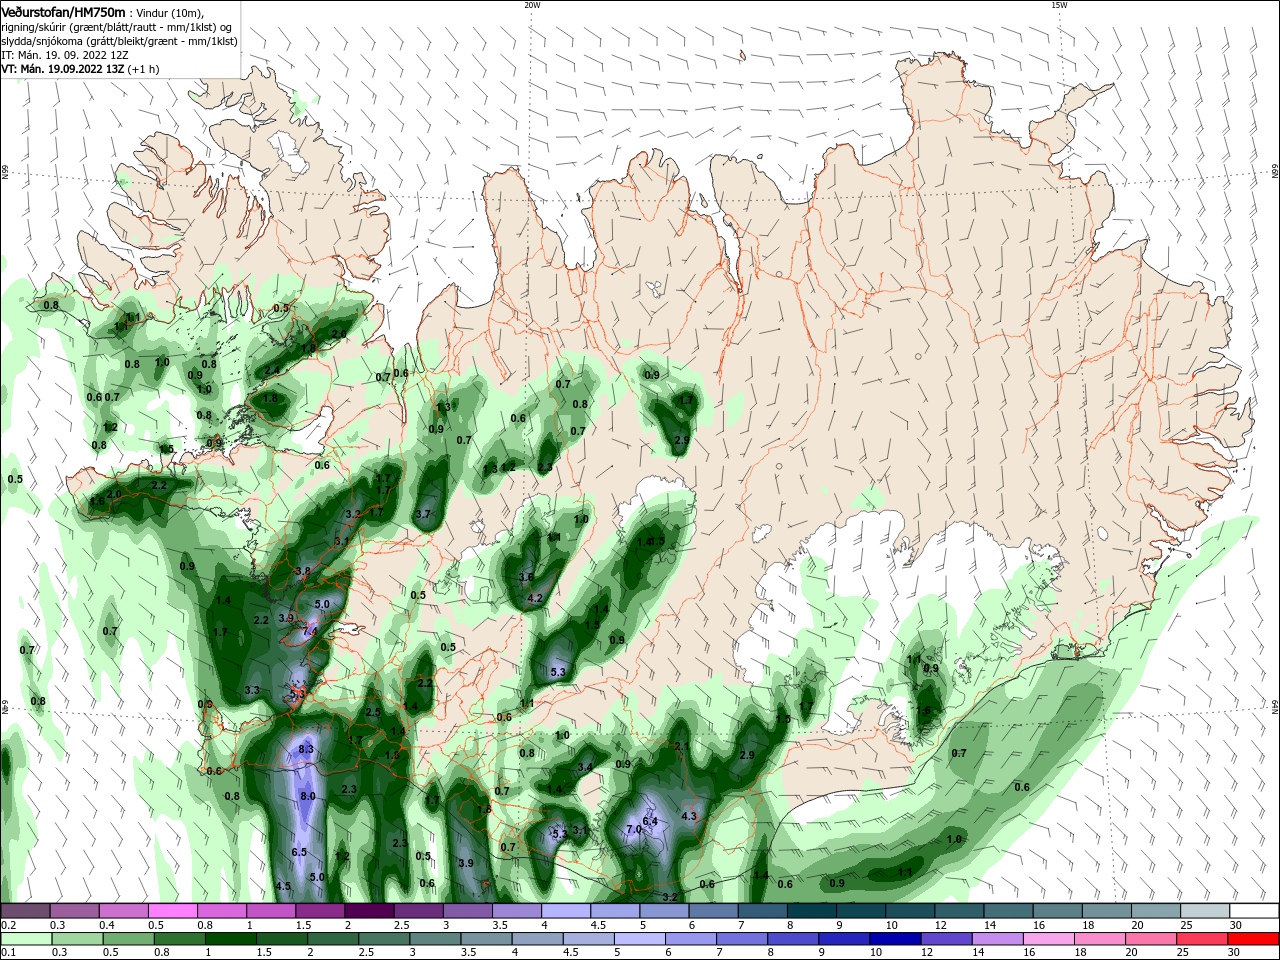Click the 4.5 precipitation value on the map
The width and height of the screenshot is (1280, 960).
coord(283,886)
